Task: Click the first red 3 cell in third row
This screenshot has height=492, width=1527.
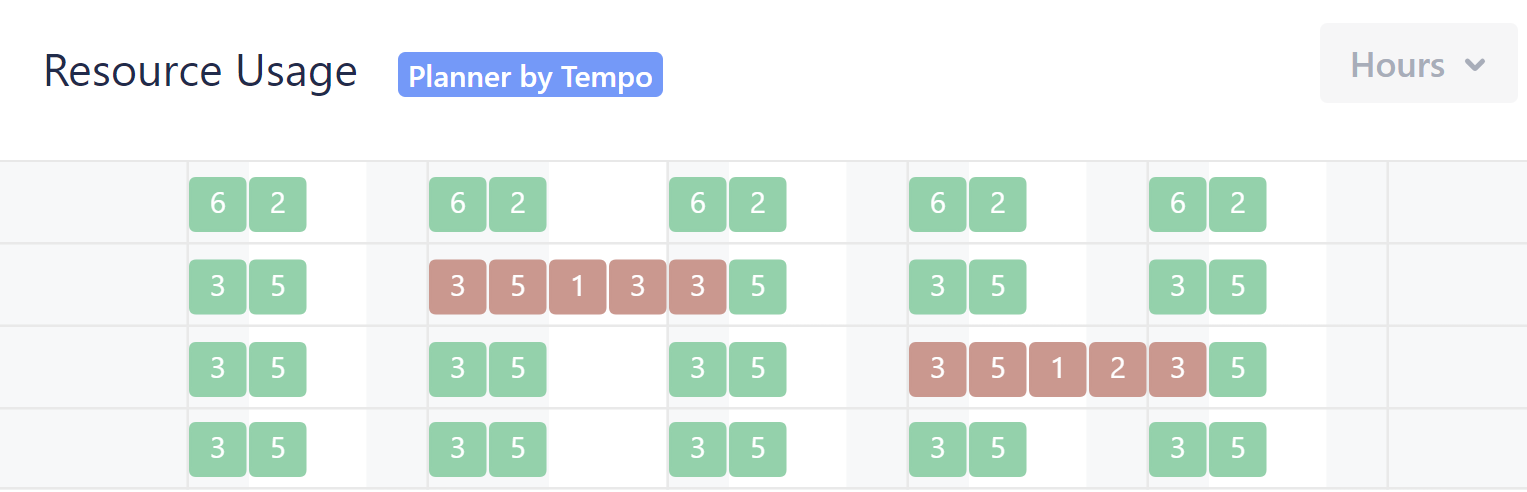Action: (x=937, y=369)
